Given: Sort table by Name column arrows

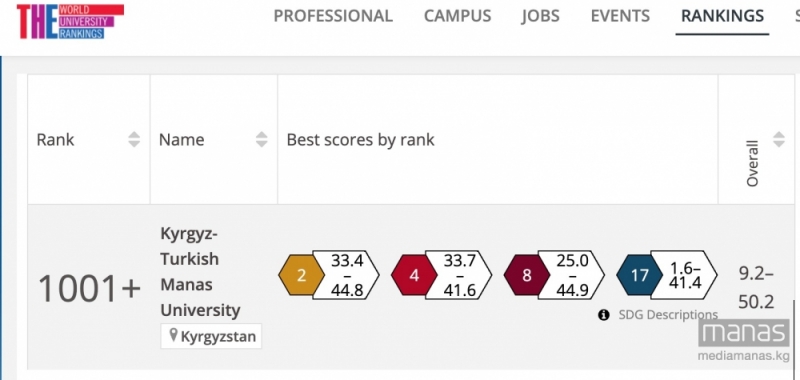Looking at the screenshot, I should click(x=261, y=139).
